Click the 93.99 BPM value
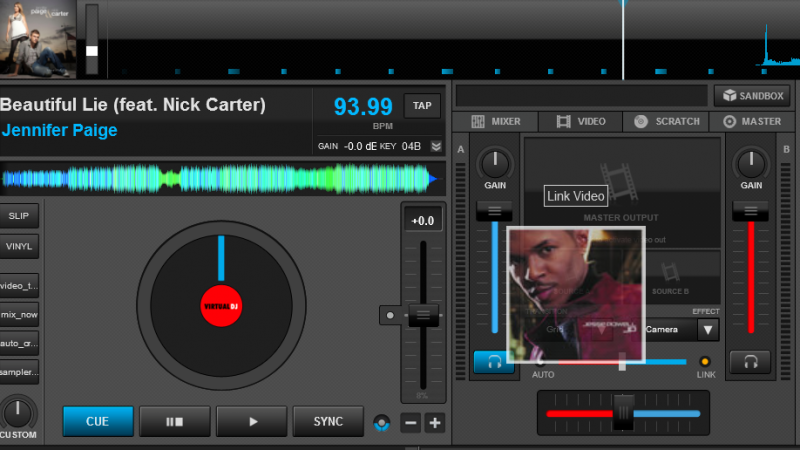Screen dimensions: 800x450 [x=363, y=107]
